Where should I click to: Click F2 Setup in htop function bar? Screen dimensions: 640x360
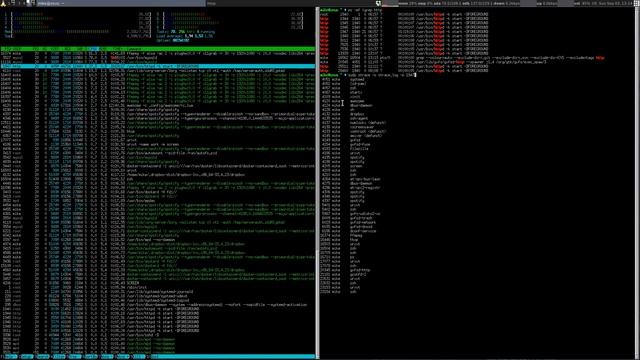coord(25,357)
